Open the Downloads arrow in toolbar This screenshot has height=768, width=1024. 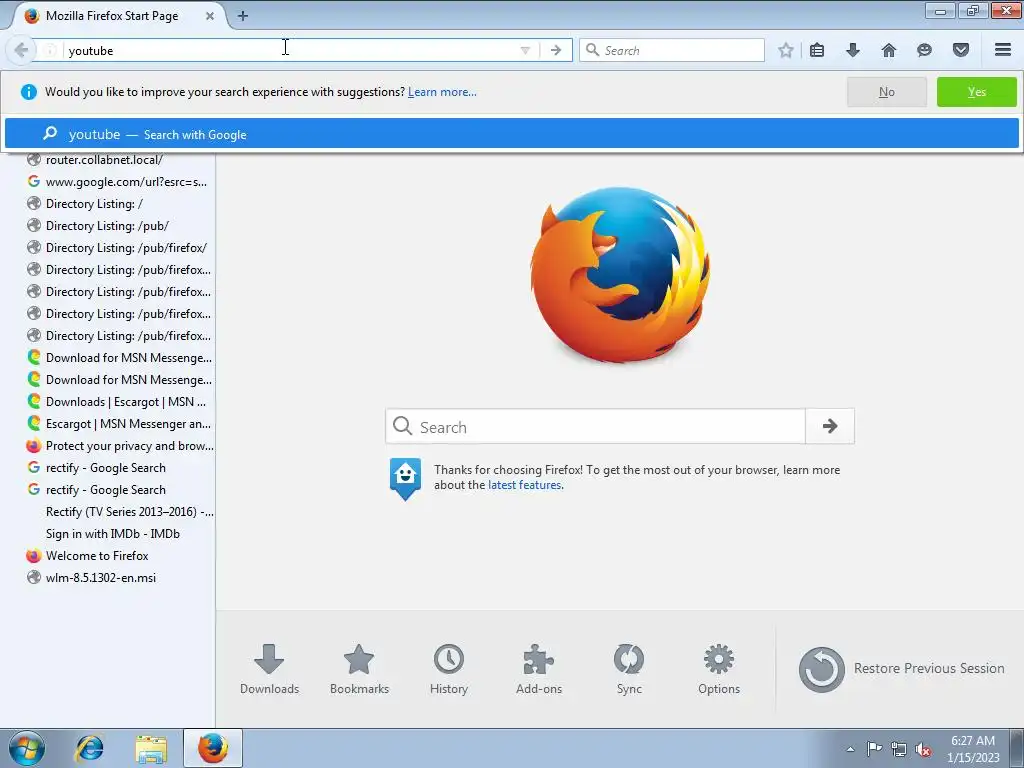point(852,50)
